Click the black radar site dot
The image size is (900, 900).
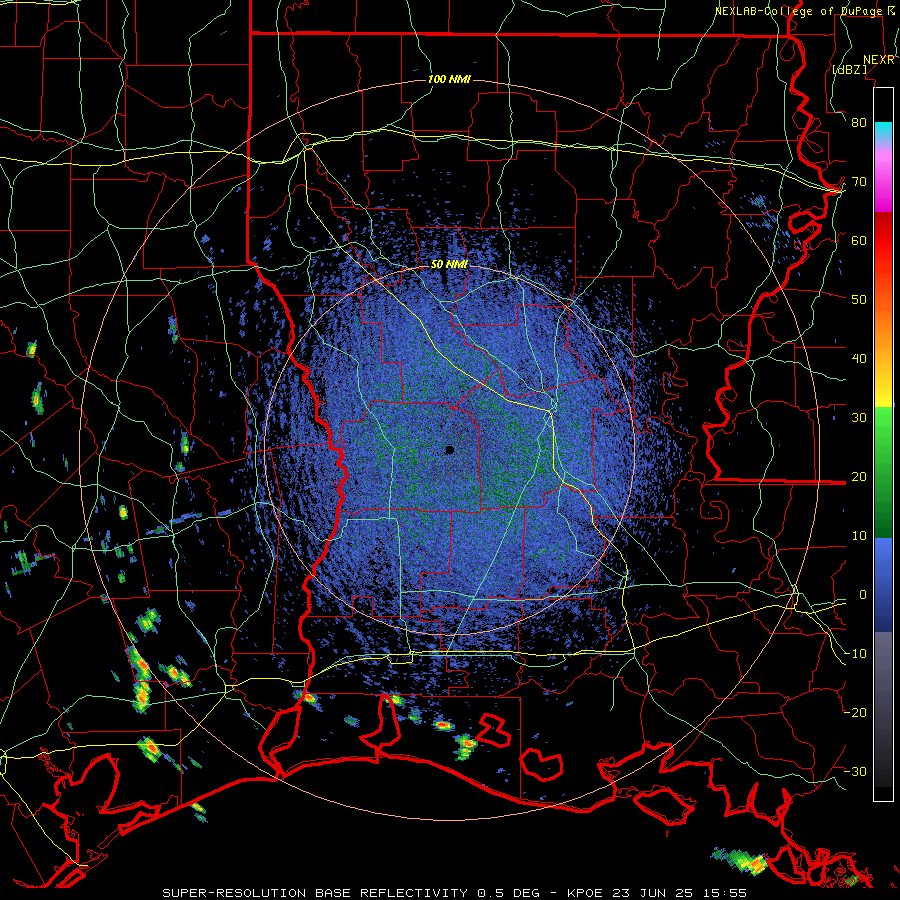[449, 450]
